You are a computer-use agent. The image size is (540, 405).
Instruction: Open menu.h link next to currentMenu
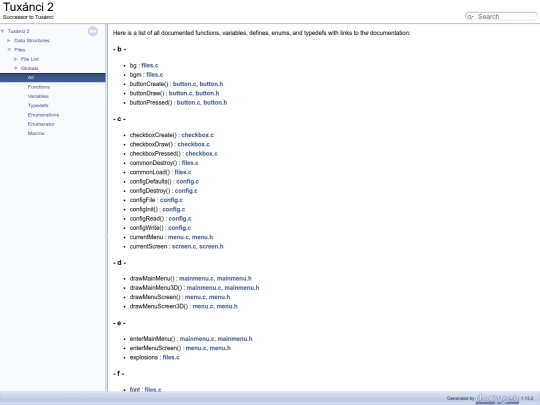point(202,237)
